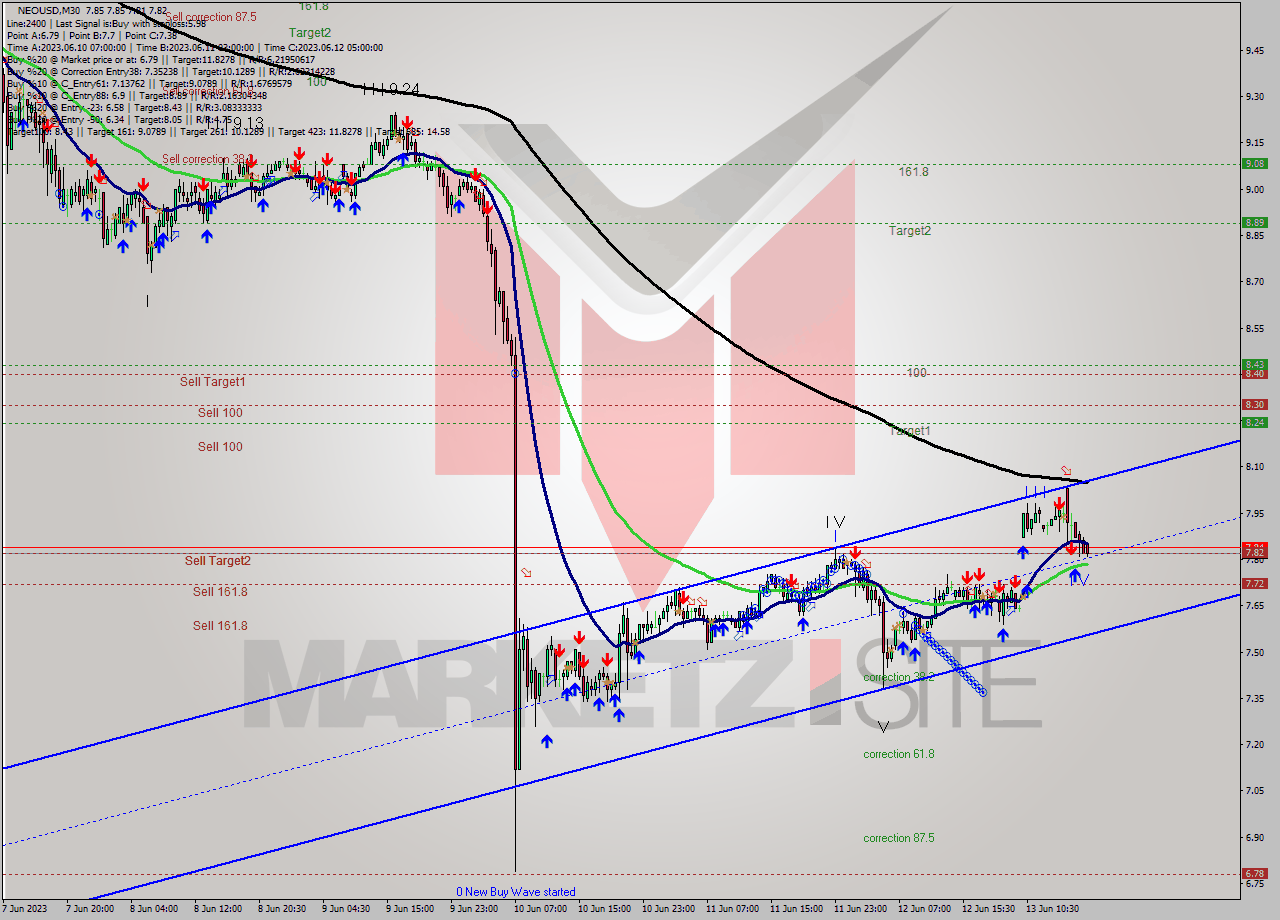The width and height of the screenshot is (1280, 920).
Task: Click the 8.70 price axis value
Action: (1257, 282)
